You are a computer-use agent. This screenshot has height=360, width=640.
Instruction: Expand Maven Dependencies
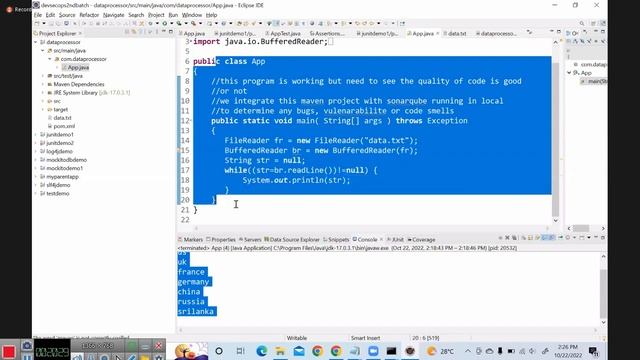[43, 84]
